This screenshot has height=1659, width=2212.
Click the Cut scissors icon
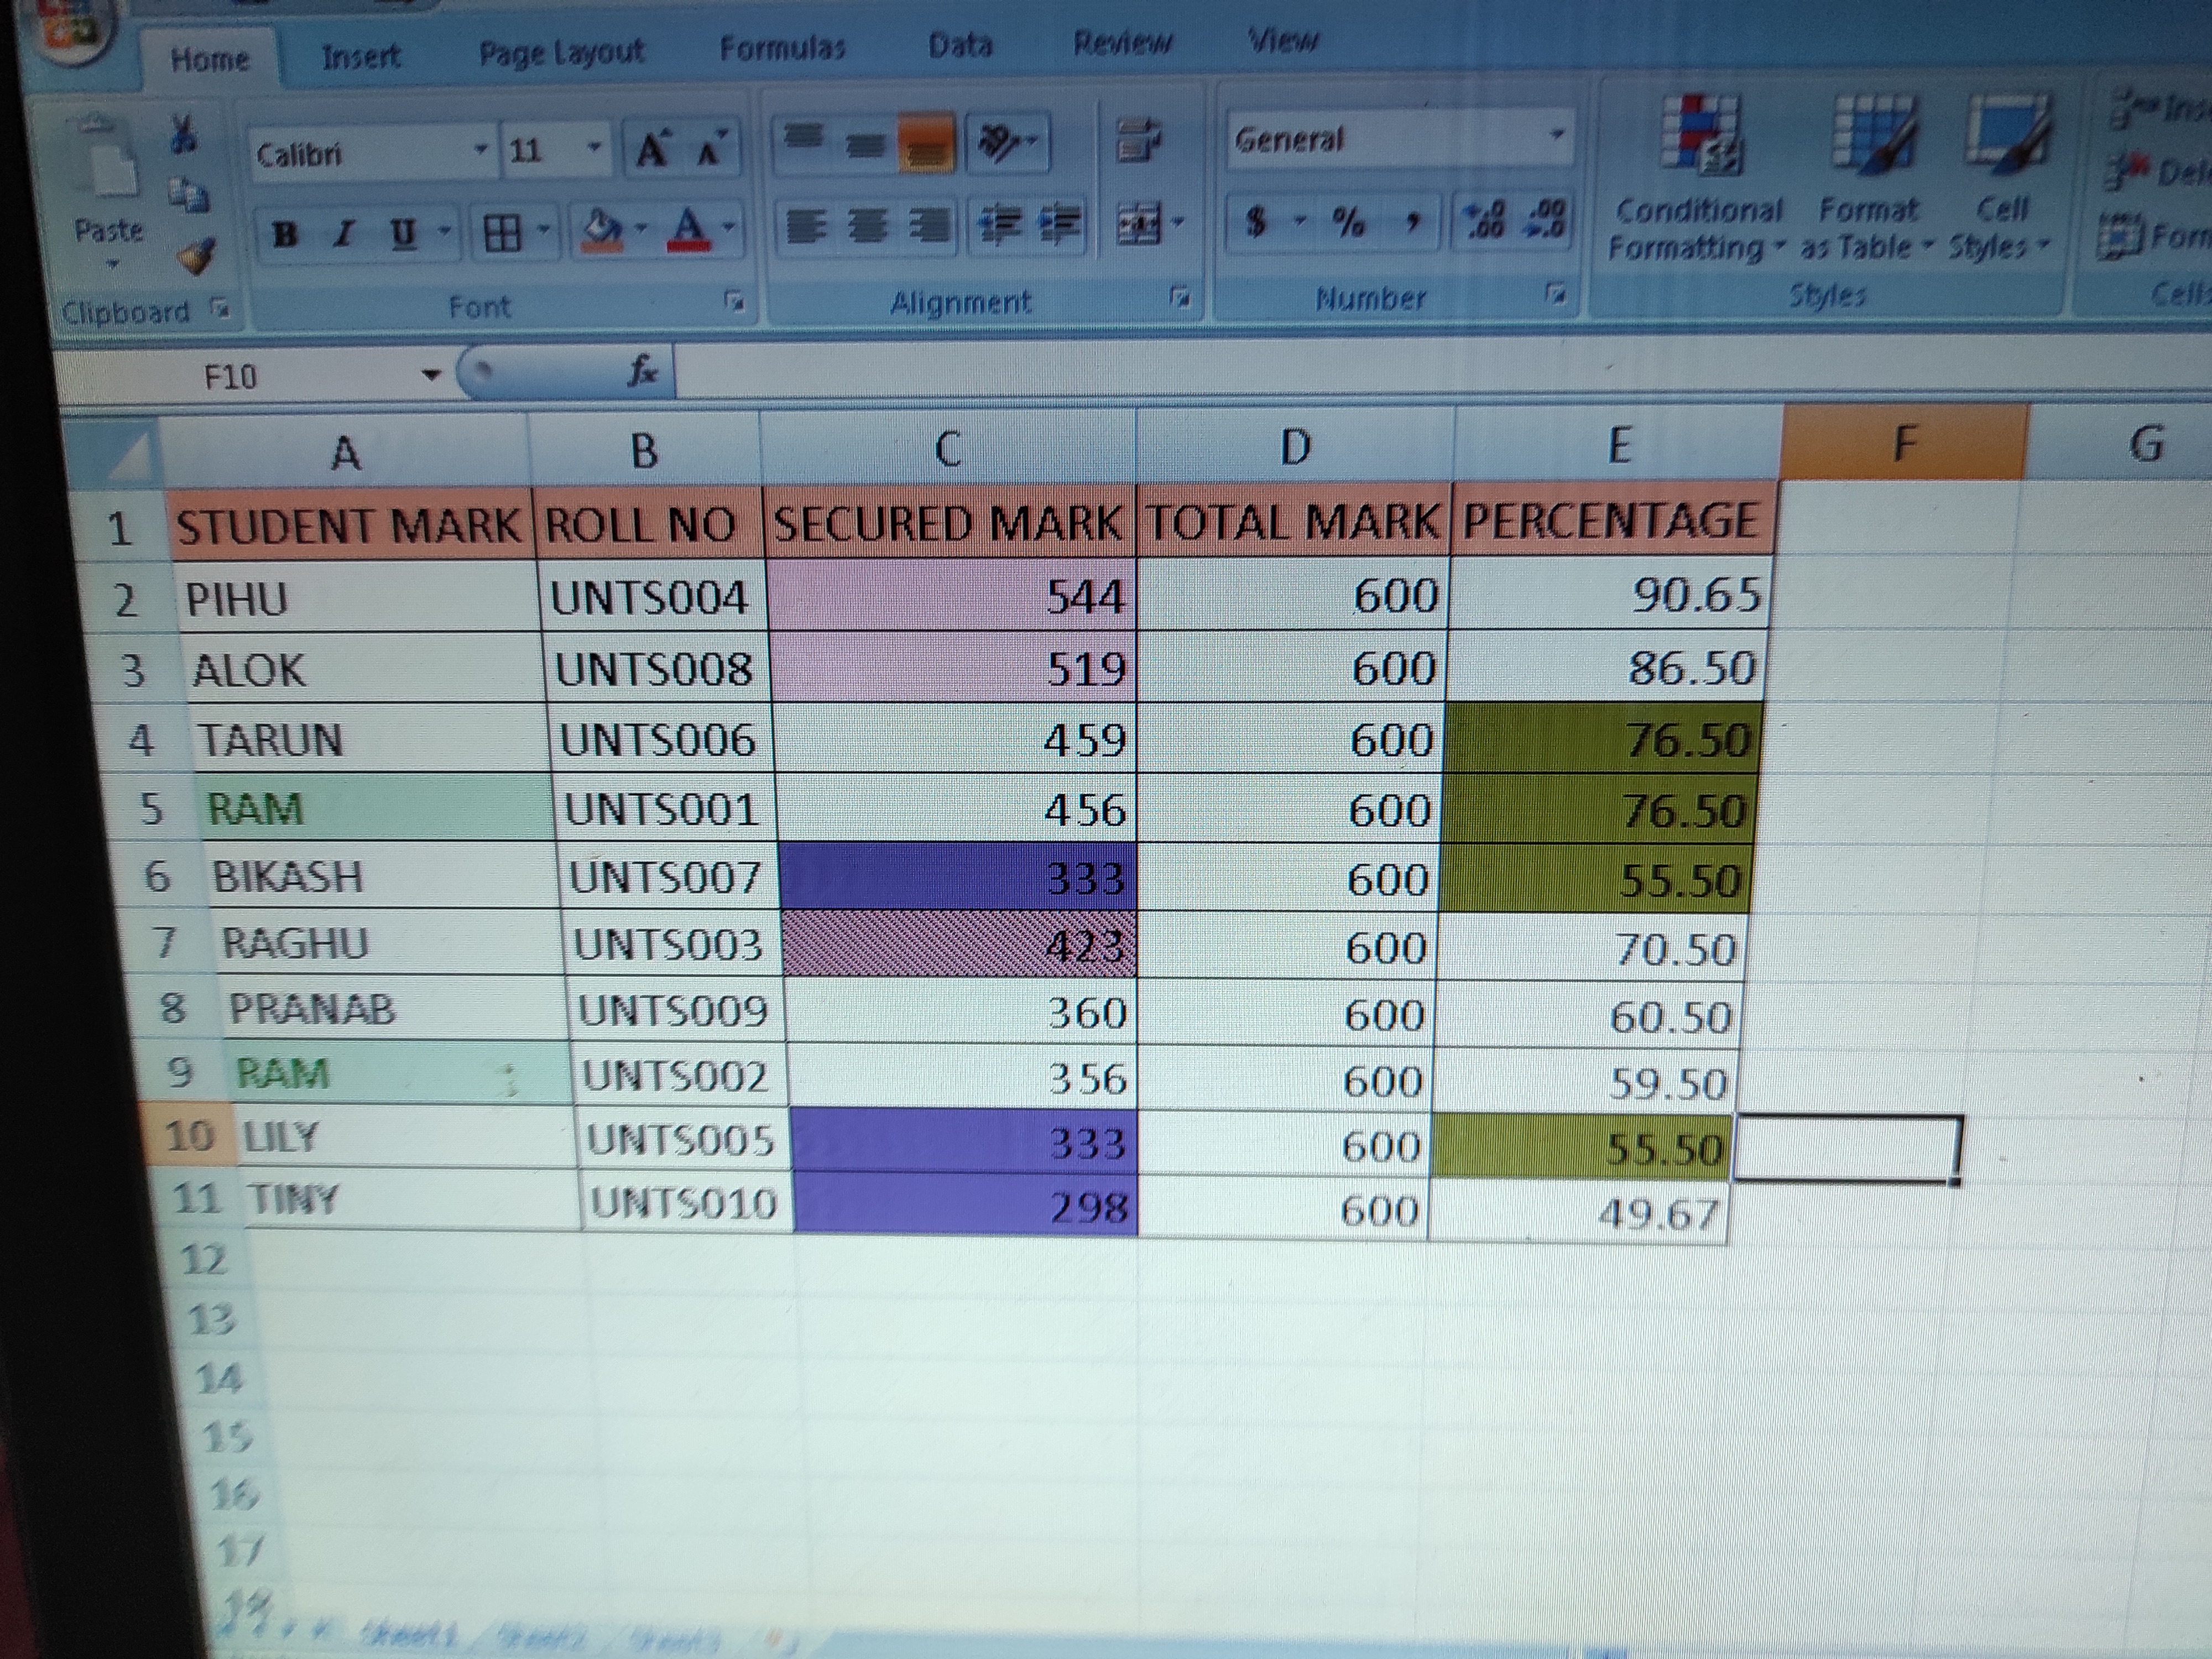click(x=184, y=134)
